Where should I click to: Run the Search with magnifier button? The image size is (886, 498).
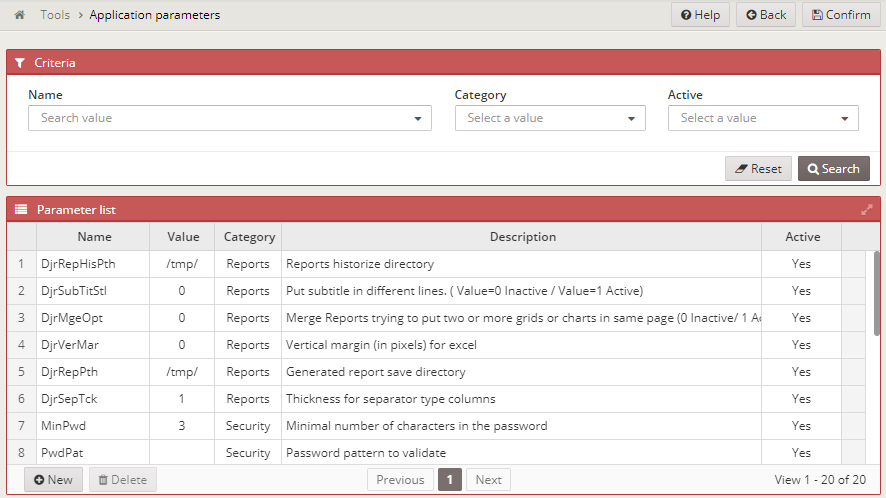coord(833,169)
